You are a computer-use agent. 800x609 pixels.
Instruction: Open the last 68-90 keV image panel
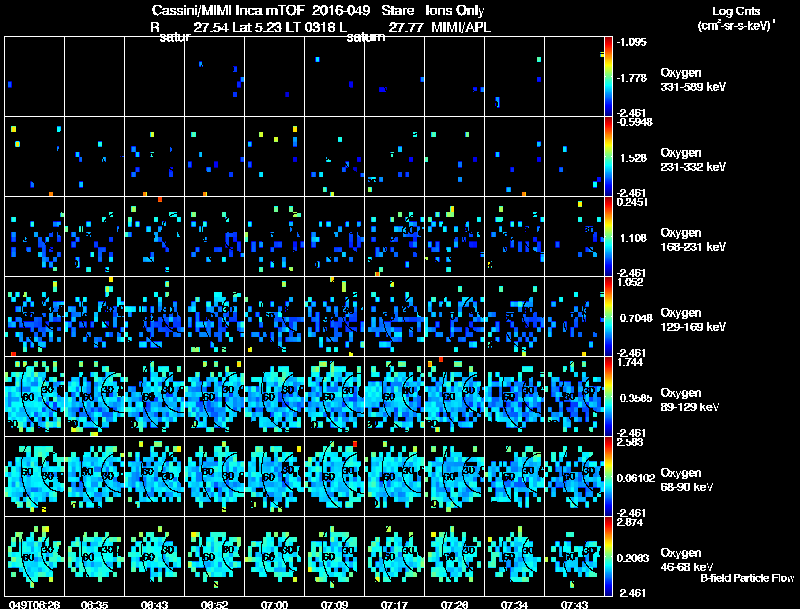tap(574, 476)
